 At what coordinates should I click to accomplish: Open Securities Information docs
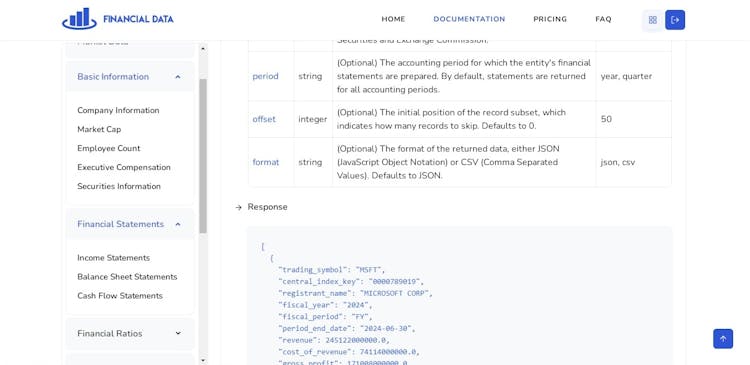119,186
